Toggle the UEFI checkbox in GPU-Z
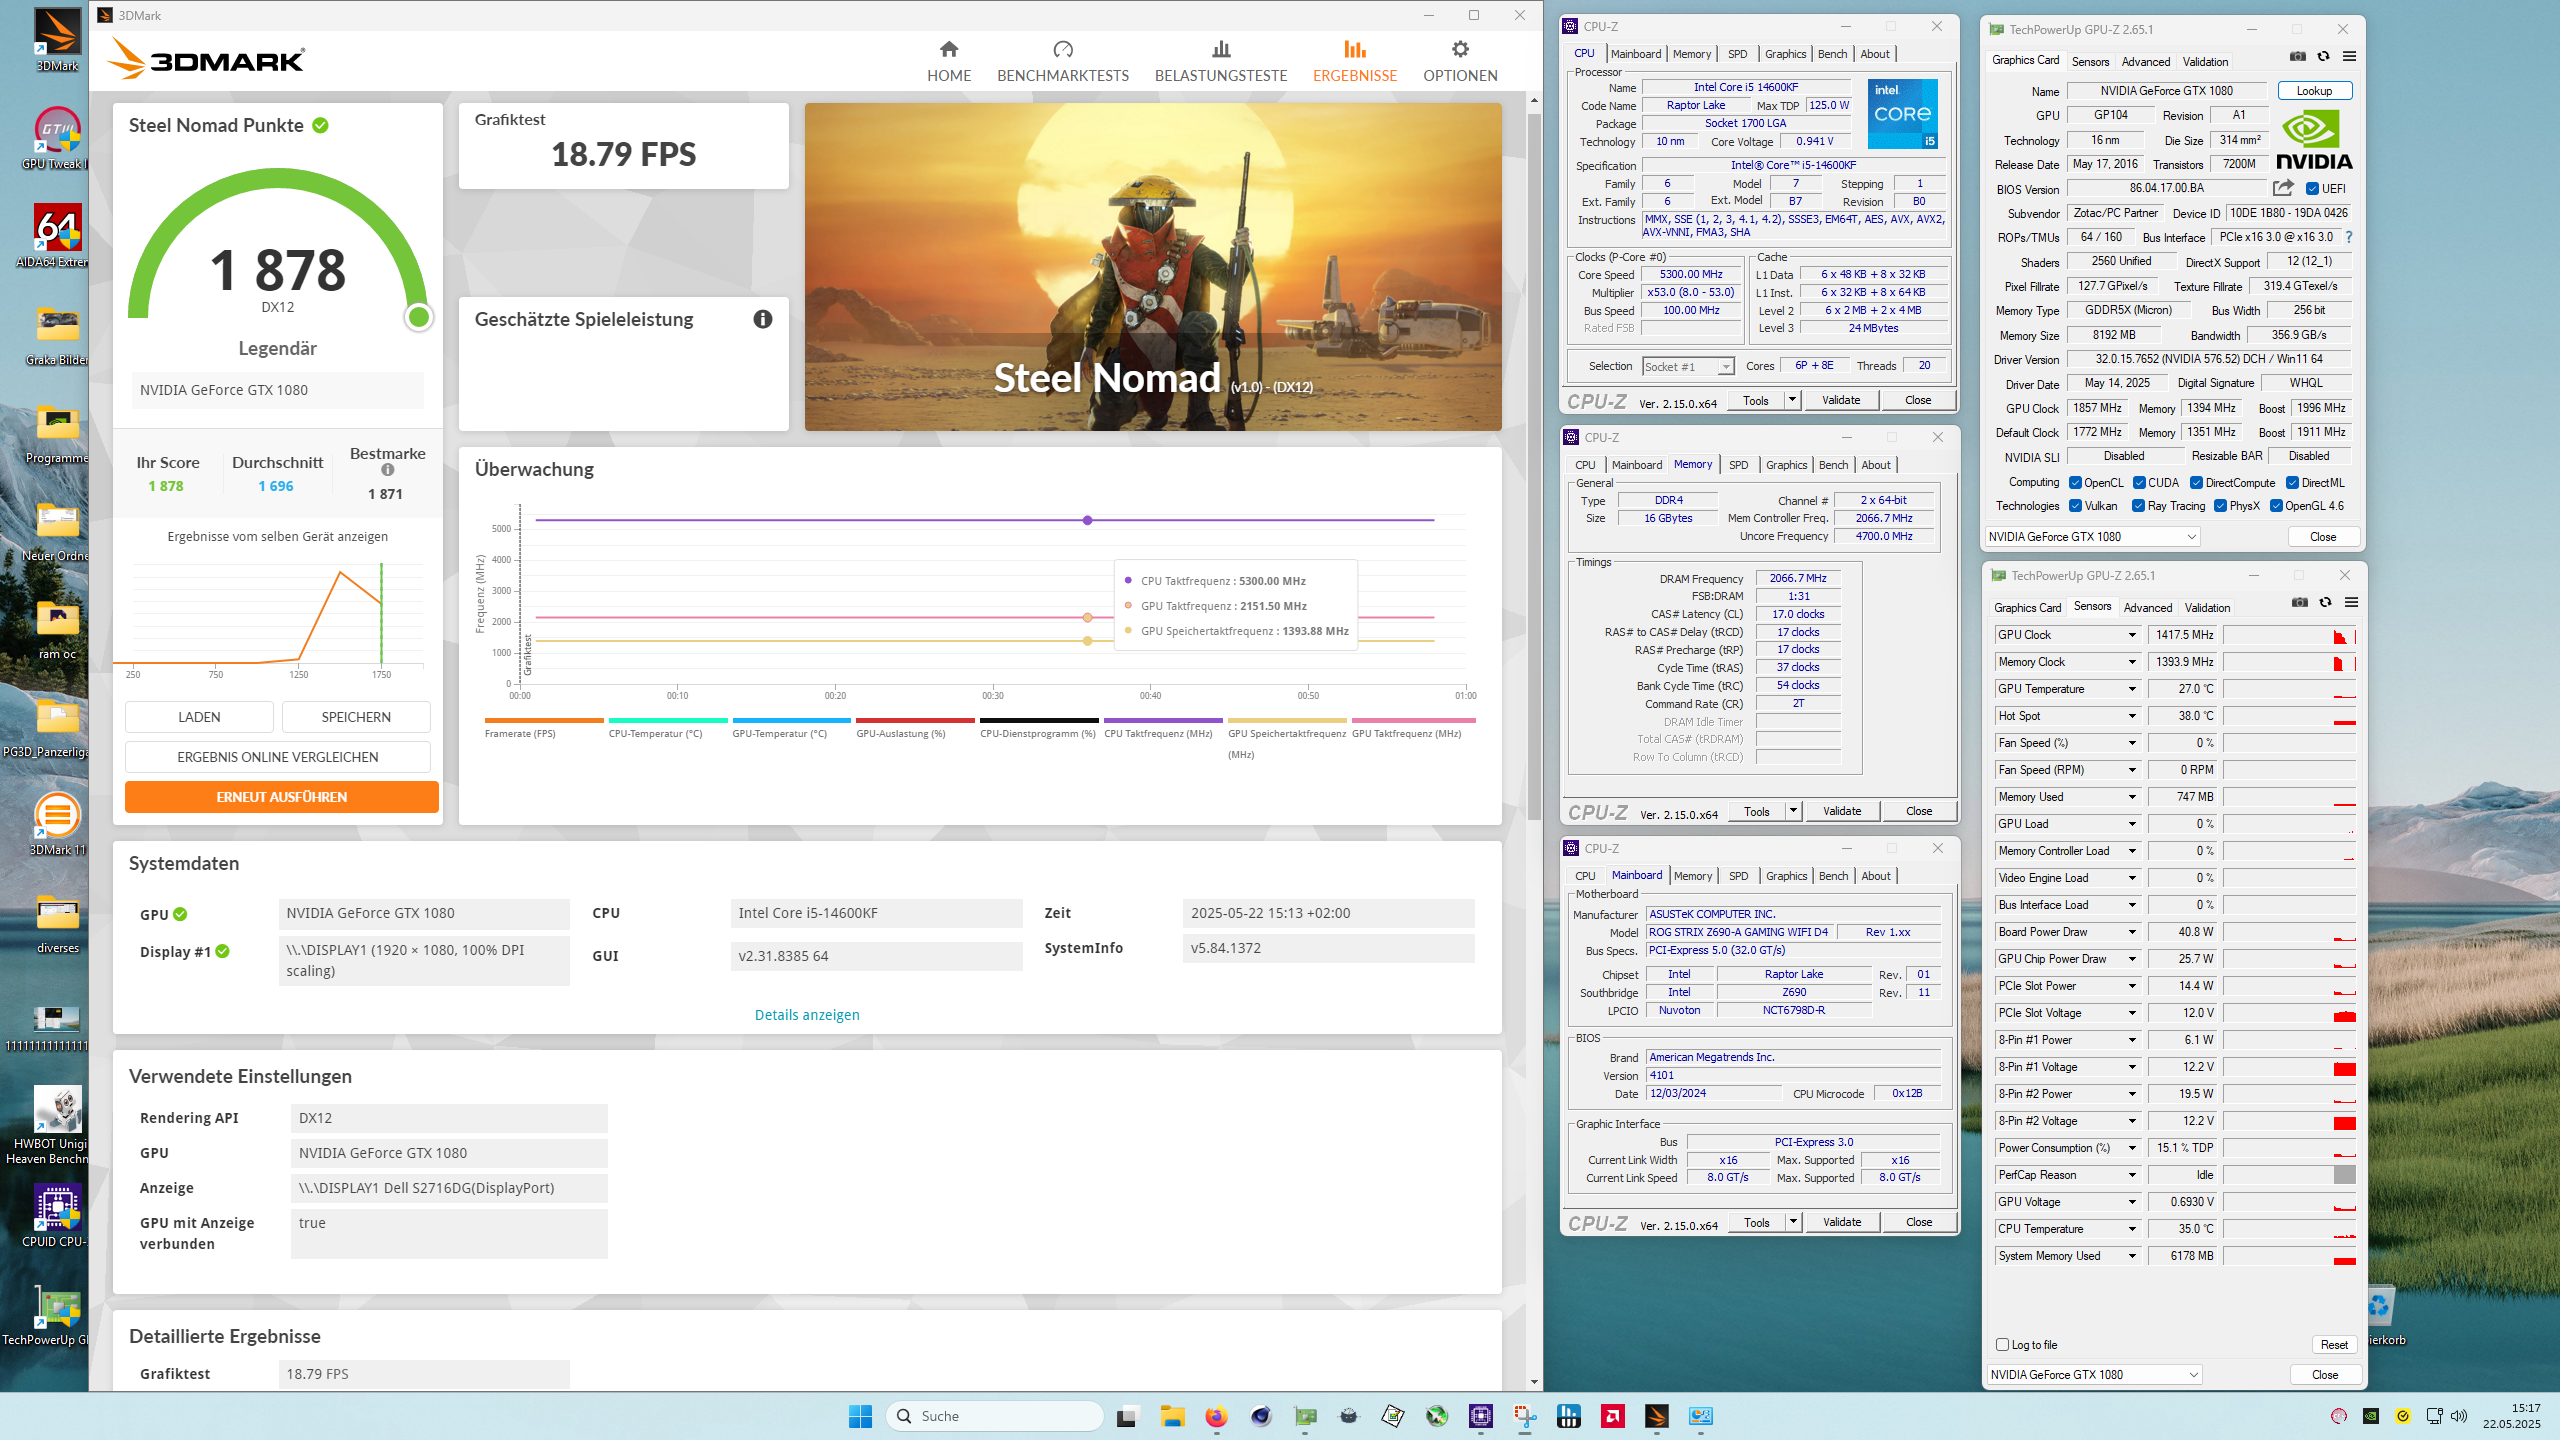Image resolution: width=2560 pixels, height=1440 pixels. coord(2312,189)
